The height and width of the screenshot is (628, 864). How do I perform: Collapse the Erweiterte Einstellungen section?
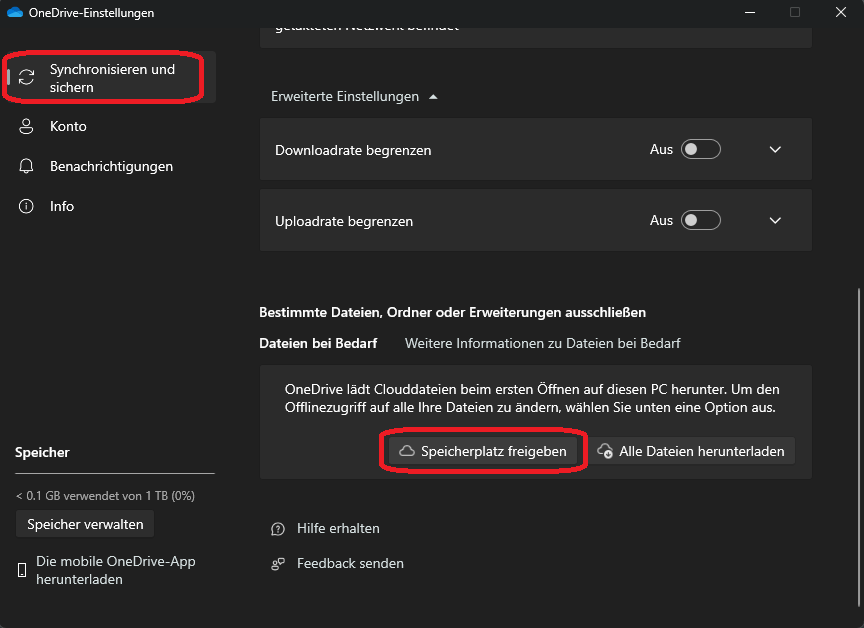coord(354,96)
